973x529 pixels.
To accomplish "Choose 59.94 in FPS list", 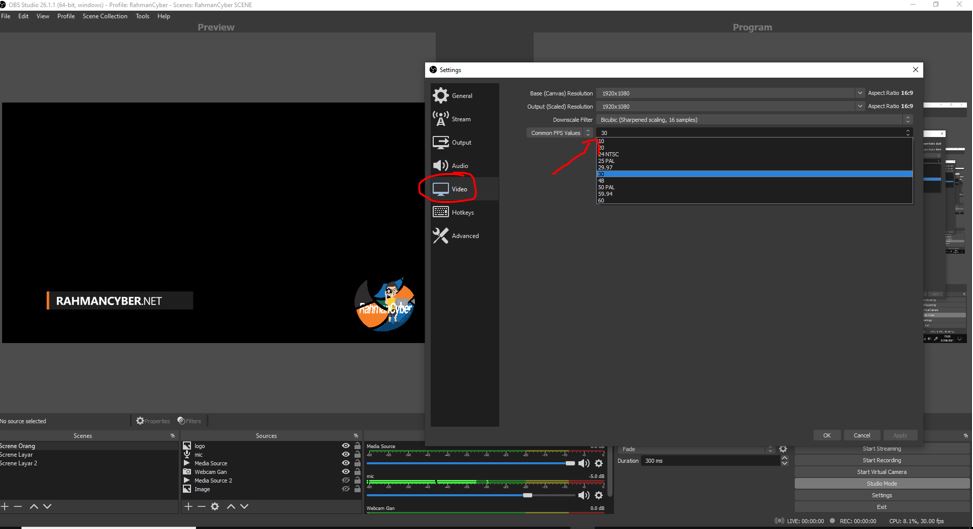I will (754, 194).
